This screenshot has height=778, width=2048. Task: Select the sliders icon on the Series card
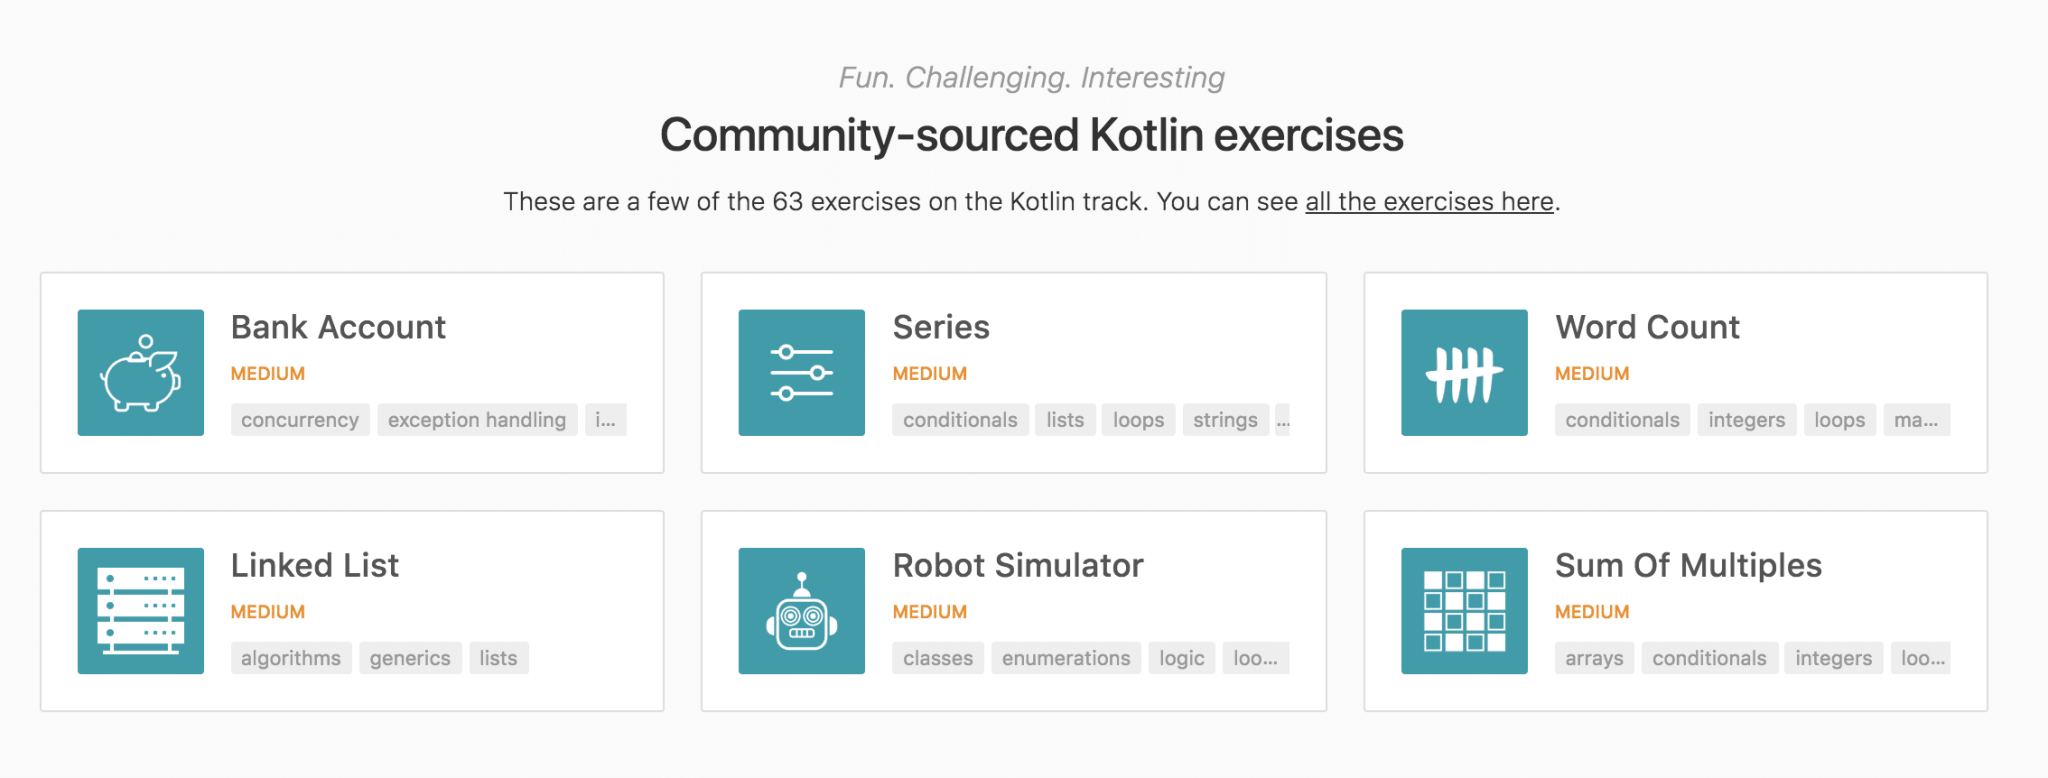coord(801,372)
